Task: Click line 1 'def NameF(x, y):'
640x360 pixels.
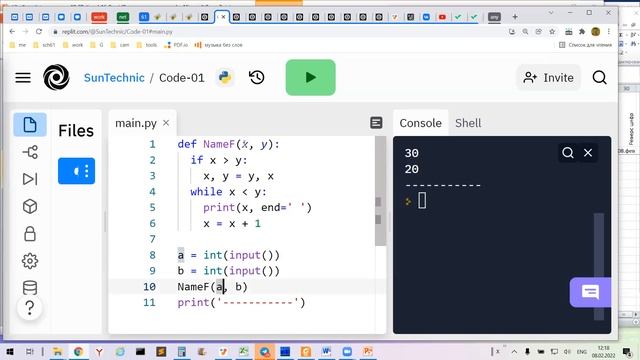Action: click(x=229, y=144)
